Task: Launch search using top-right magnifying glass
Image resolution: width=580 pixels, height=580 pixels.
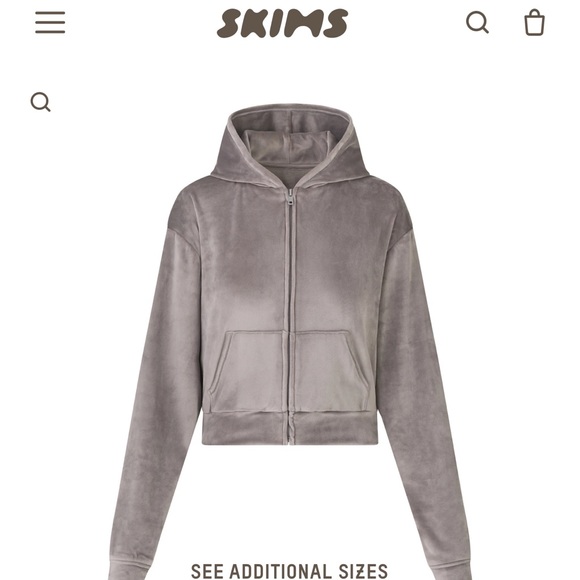Action: 477,23
